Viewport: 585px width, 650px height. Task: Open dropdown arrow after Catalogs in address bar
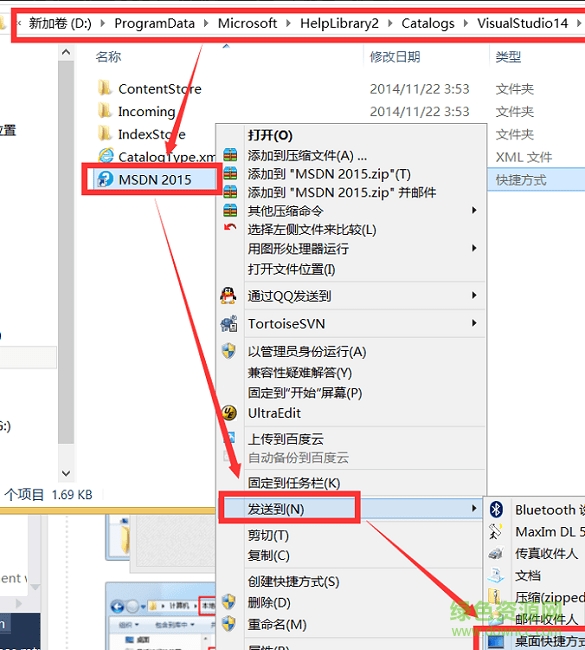click(466, 23)
